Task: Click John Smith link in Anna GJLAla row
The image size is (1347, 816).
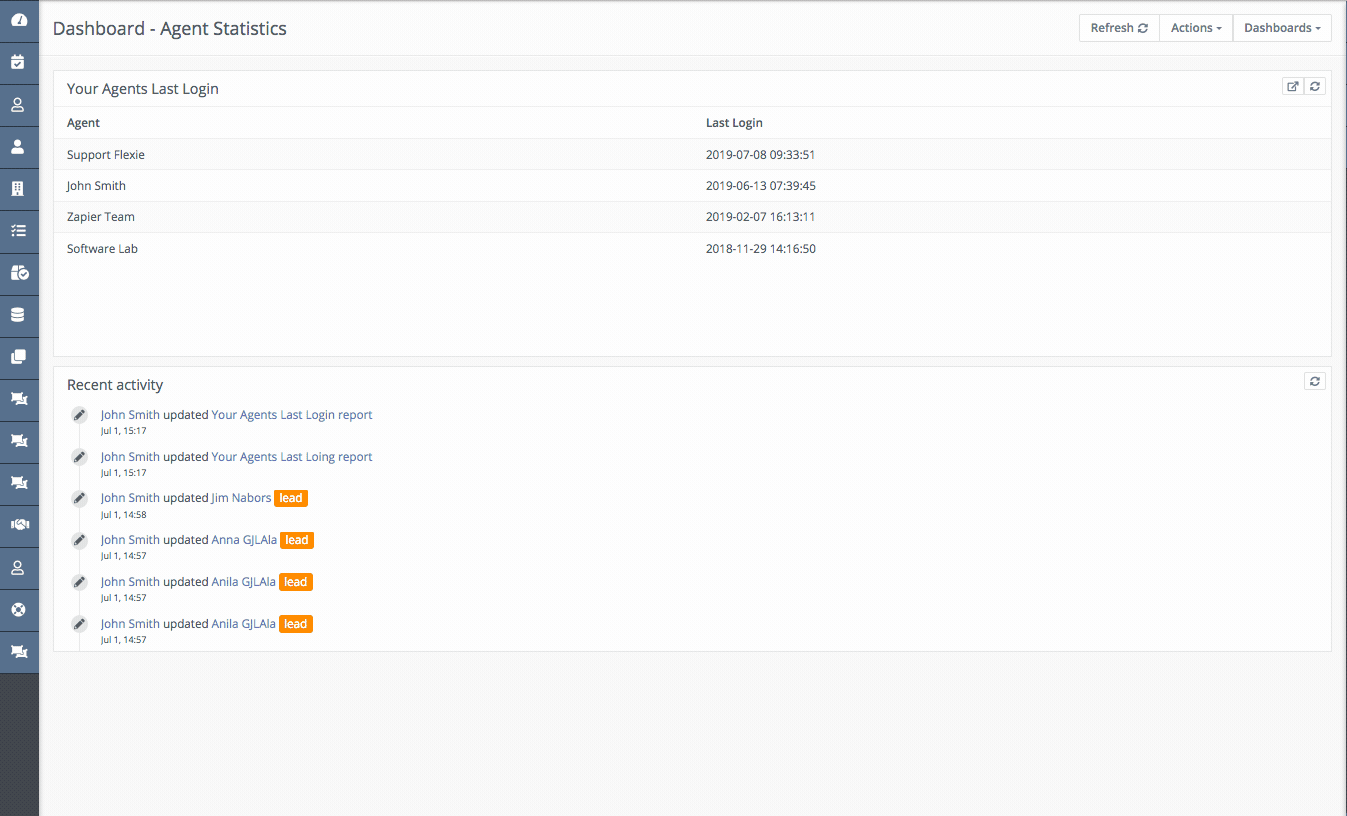Action: (130, 540)
